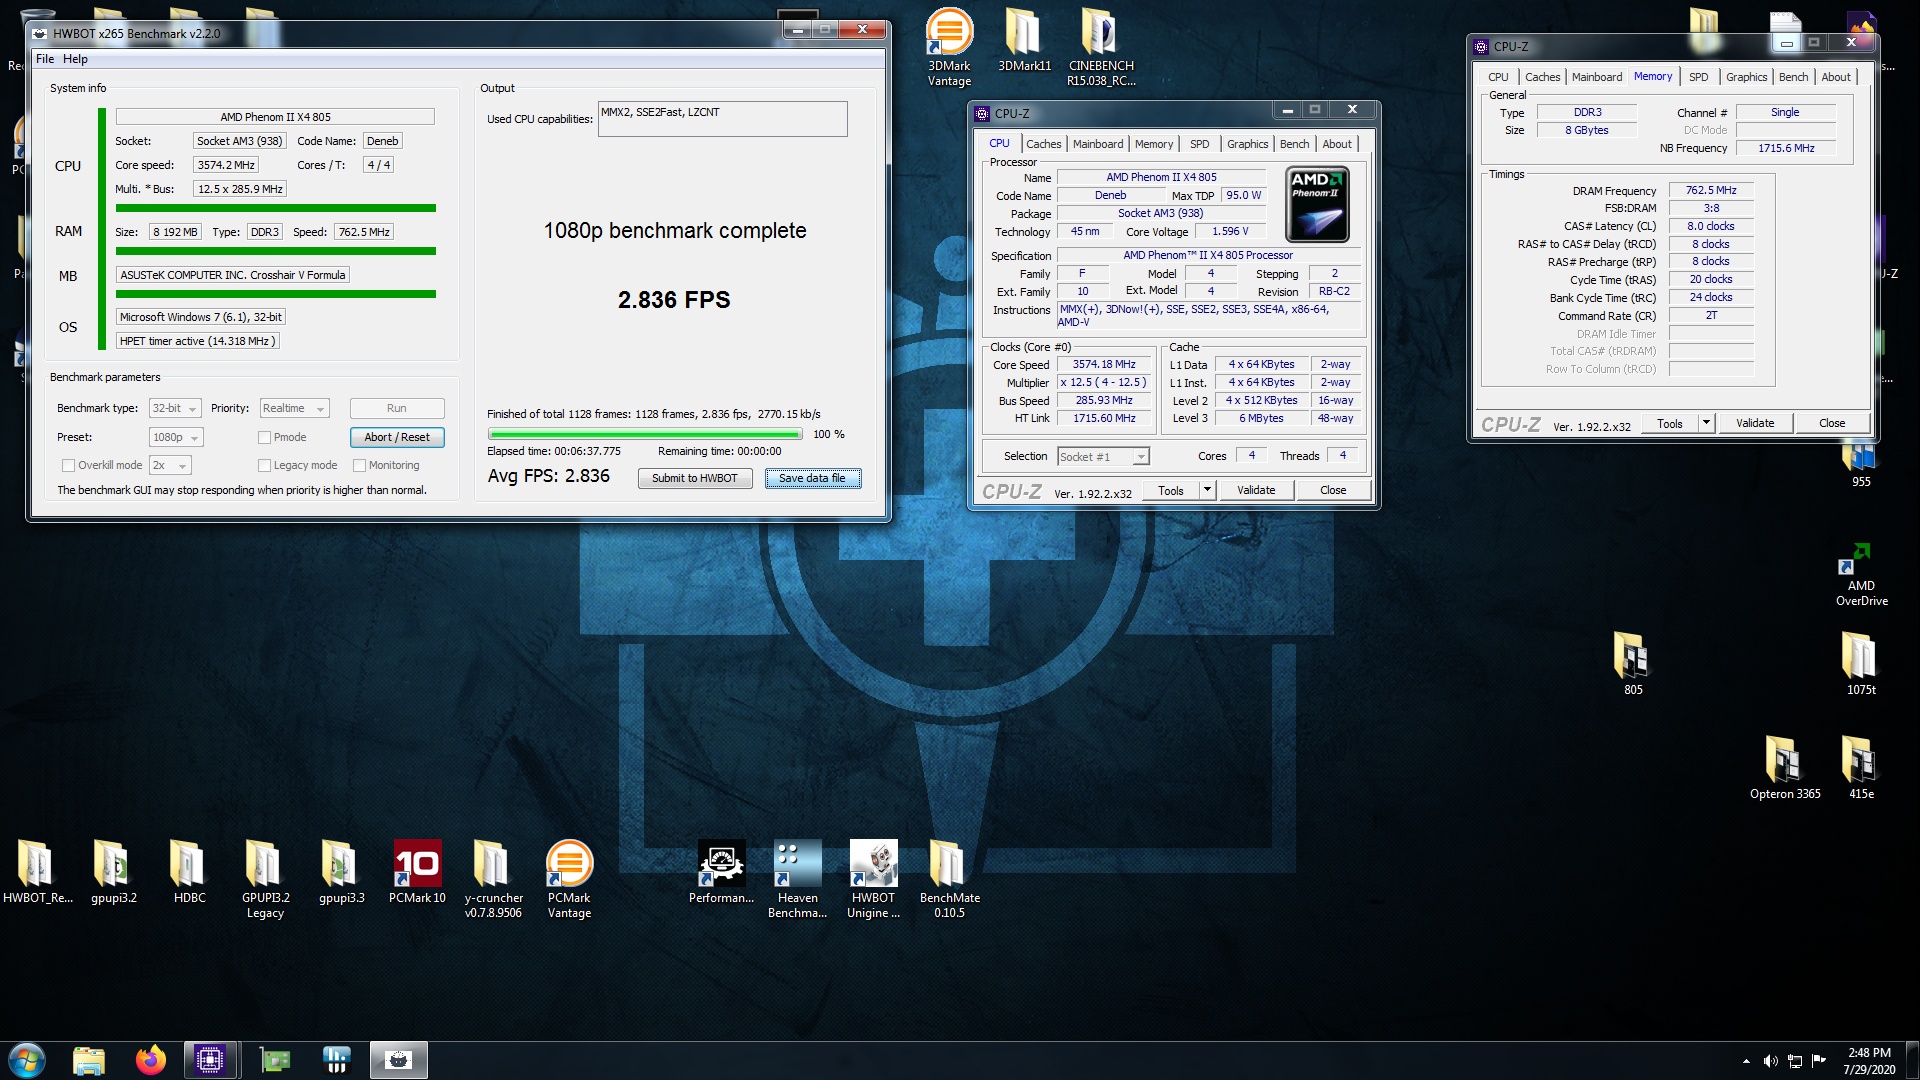Click the Tools button in CPU-Z CPU window
This screenshot has height=1080, width=1920.
tap(1170, 490)
